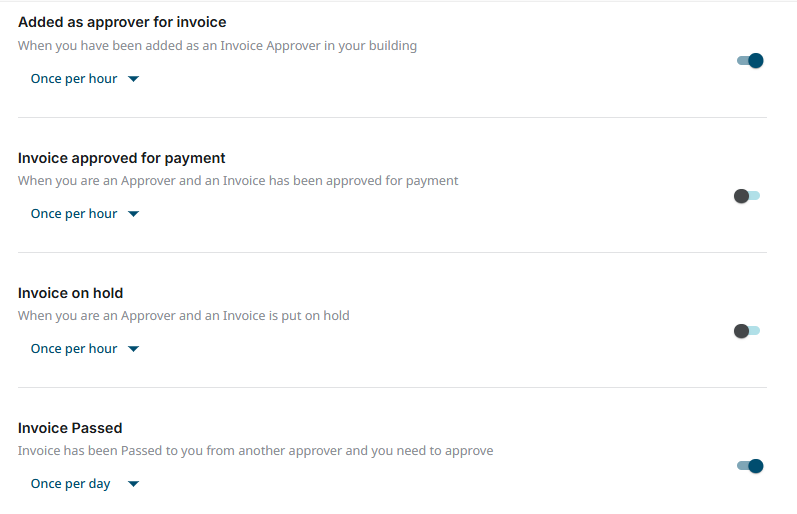Screen dimensions: 797x514
Task: Click the Invoice Approver in your building description
Action: tap(217, 46)
